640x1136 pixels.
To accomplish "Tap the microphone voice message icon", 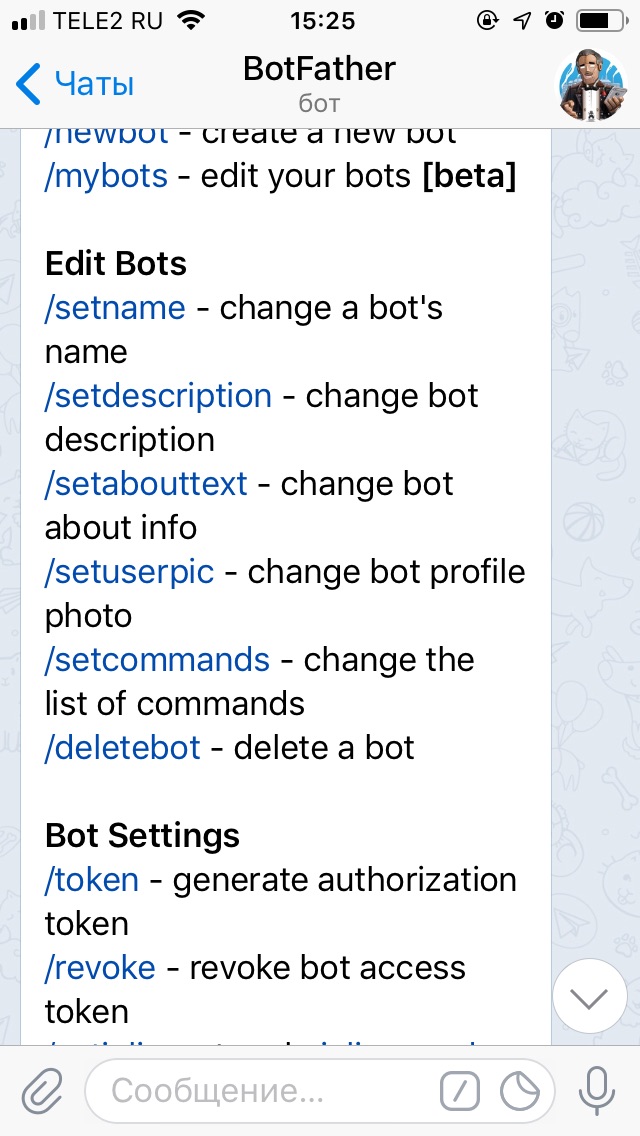I will tap(598, 1089).
